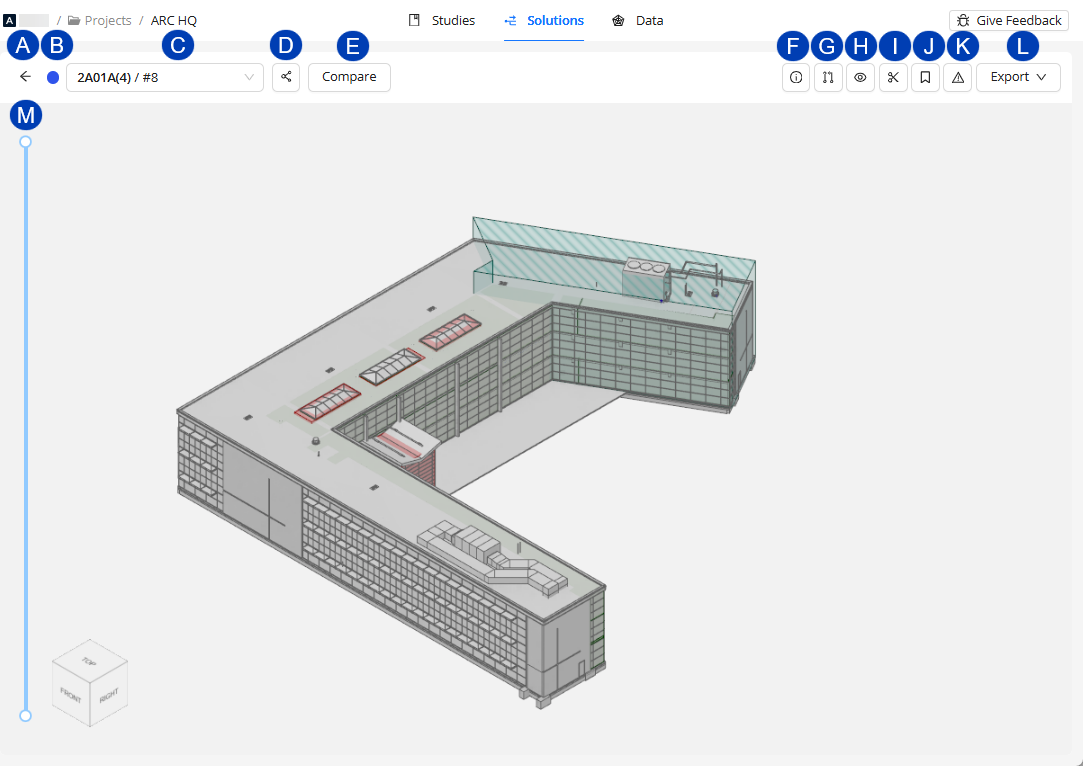This screenshot has height=766, width=1083.
Task: Click the Projects breadcrumb link
Action: tap(100, 21)
